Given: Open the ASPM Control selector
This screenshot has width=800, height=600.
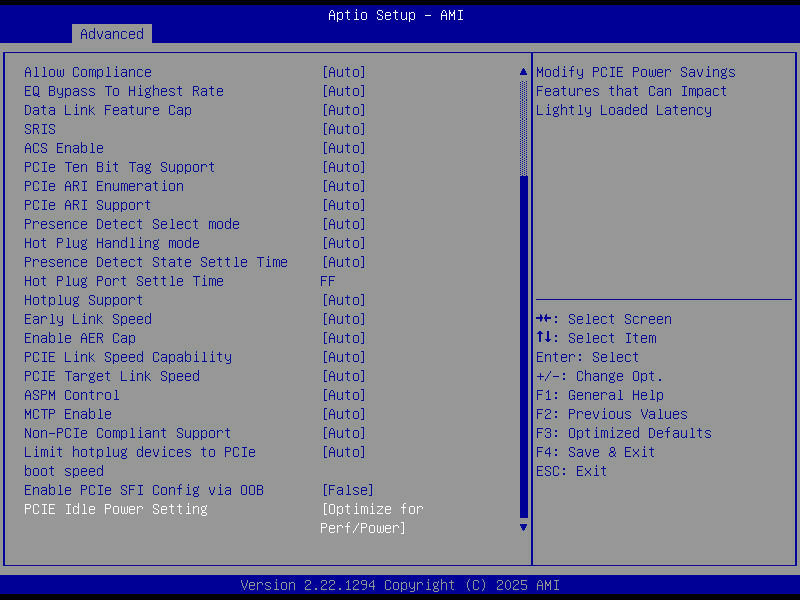Looking at the screenshot, I should point(344,394).
